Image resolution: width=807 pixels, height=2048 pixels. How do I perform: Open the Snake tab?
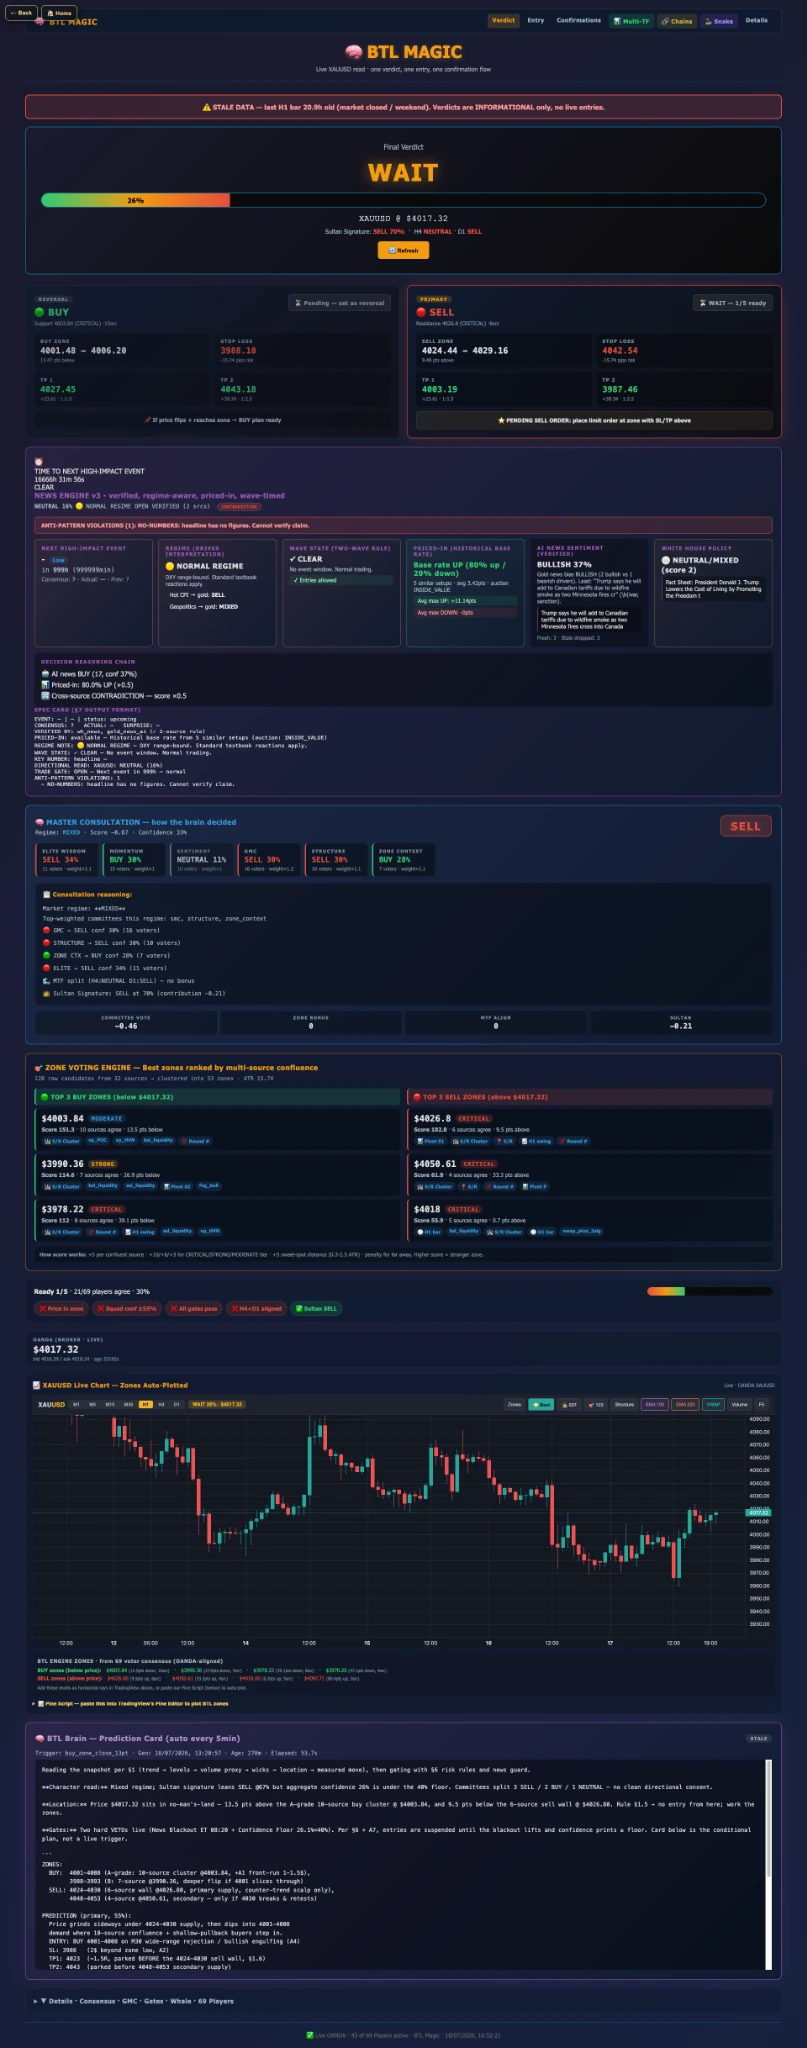tap(718, 20)
